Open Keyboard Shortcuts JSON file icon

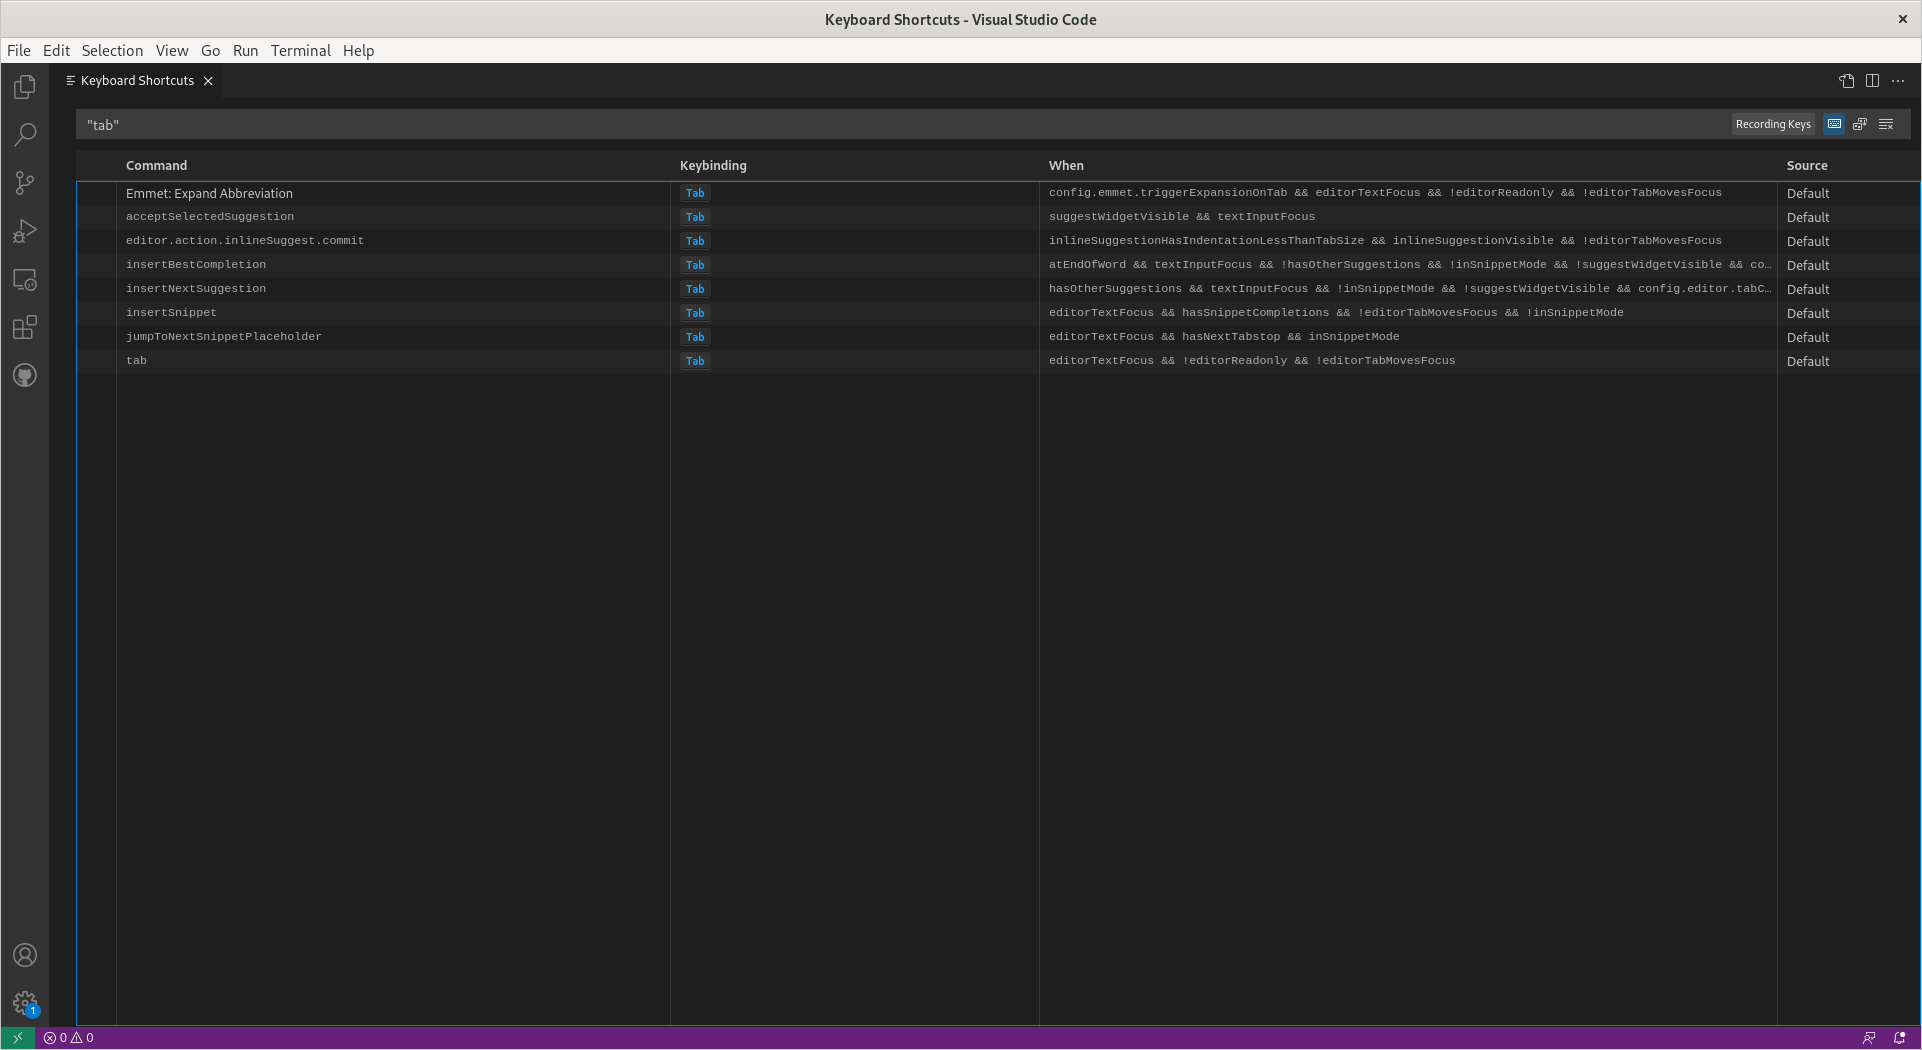[x=1847, y=81]
